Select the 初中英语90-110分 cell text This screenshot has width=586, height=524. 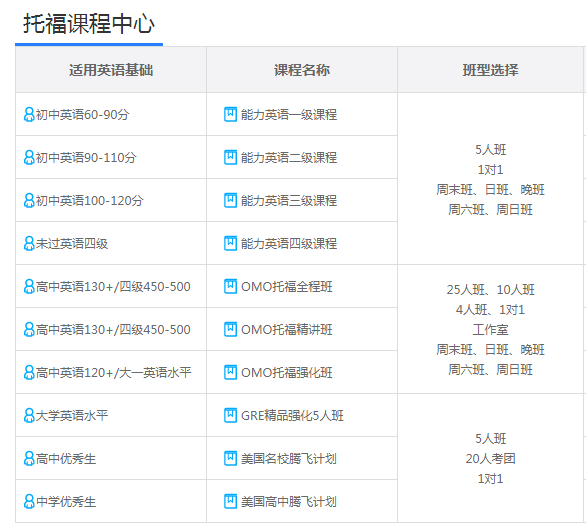pos(86,157)
